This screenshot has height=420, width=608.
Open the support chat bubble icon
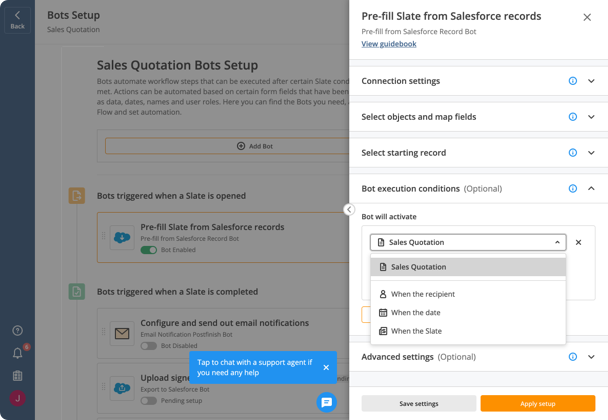click(326, 402)
